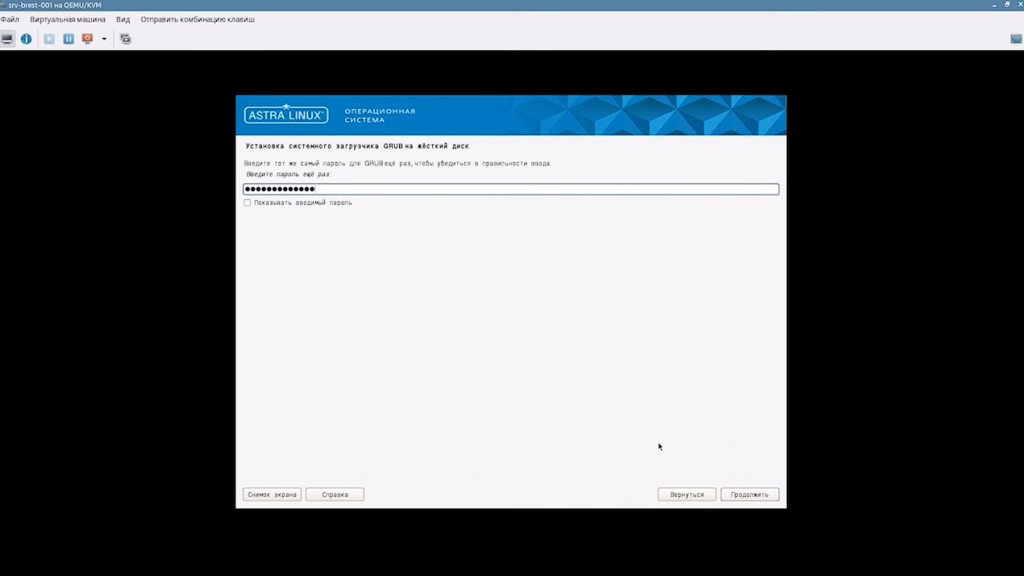Image resolution: width=1024 pixels, height=576 pixels.
Task: Click the Снимок экрана button
Action: [x=272, y=495]
